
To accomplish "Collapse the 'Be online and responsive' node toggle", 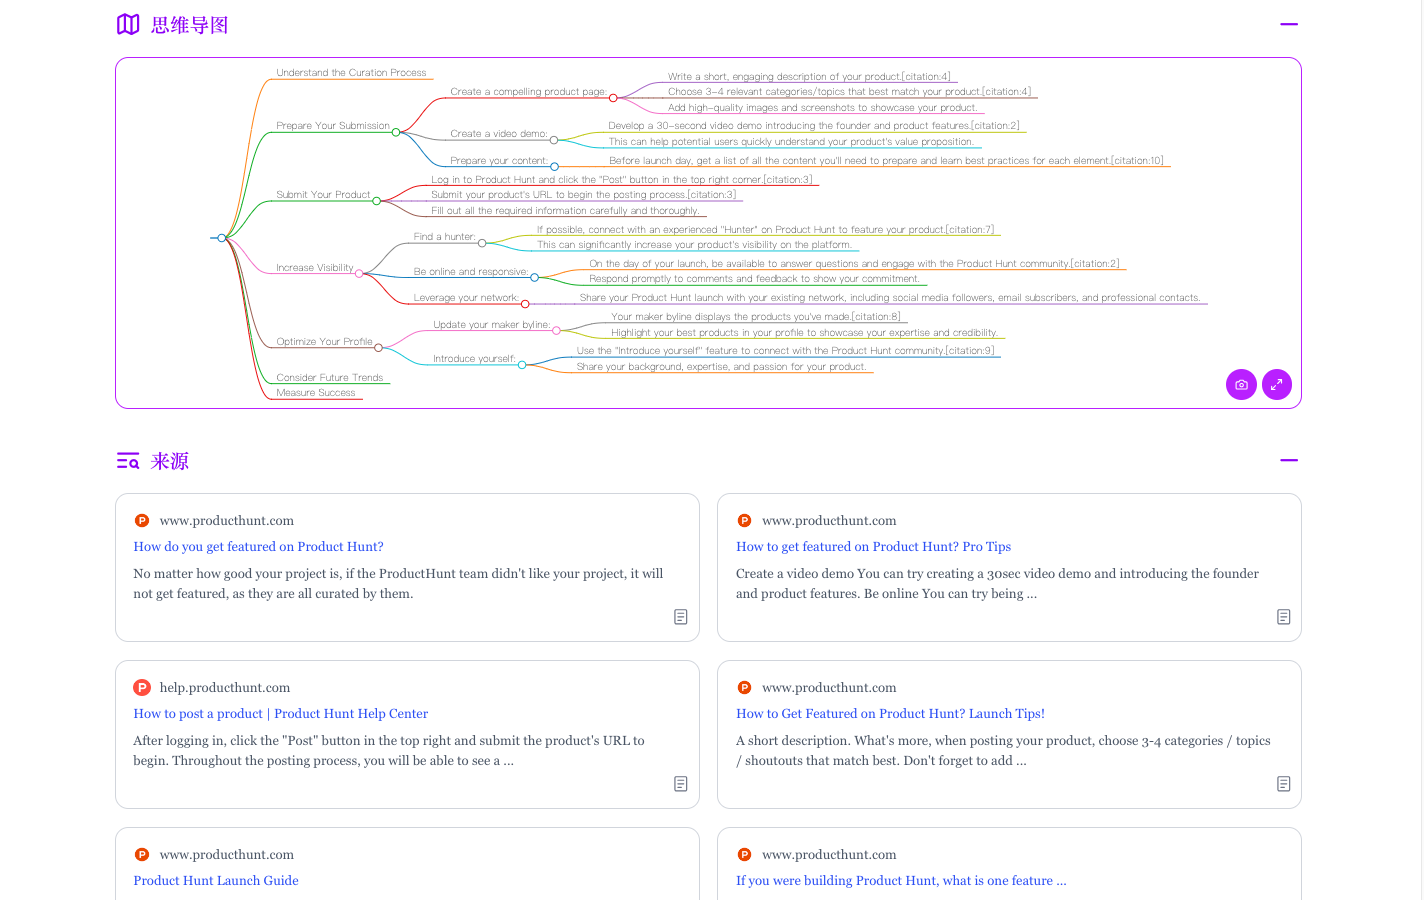I will pyautogui.click(x=534, y=278).
